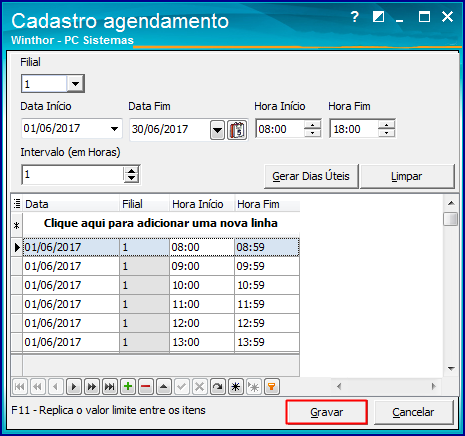Open the grid filter funnel icon
This screenshot has width=465, height=436.
272,387
